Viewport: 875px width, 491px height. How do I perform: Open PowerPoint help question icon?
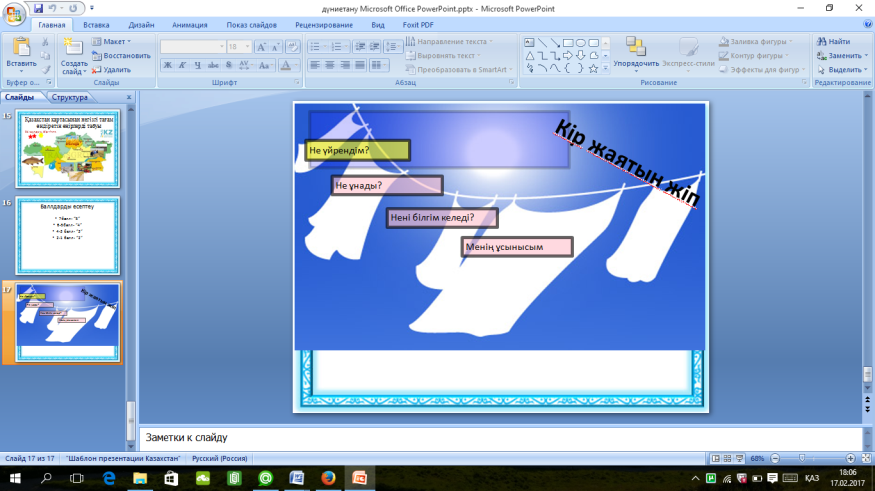click(x=868, y=25)
